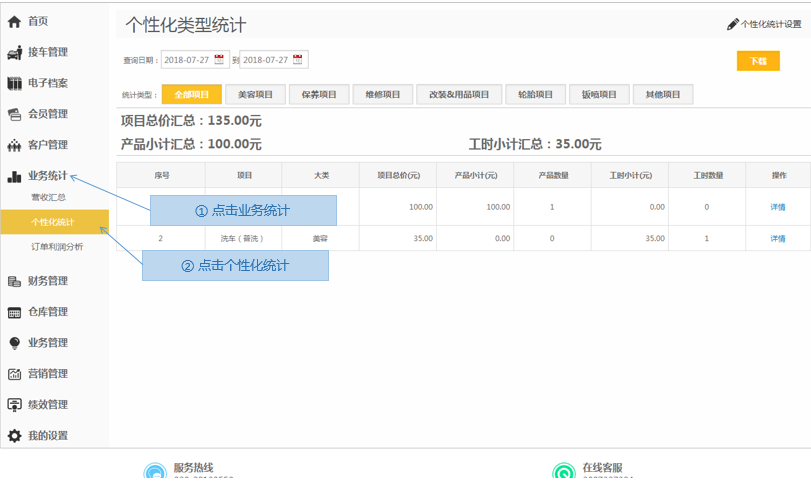Click the 仓库管理 warehouse icon
811x481 pixels.
14,312
